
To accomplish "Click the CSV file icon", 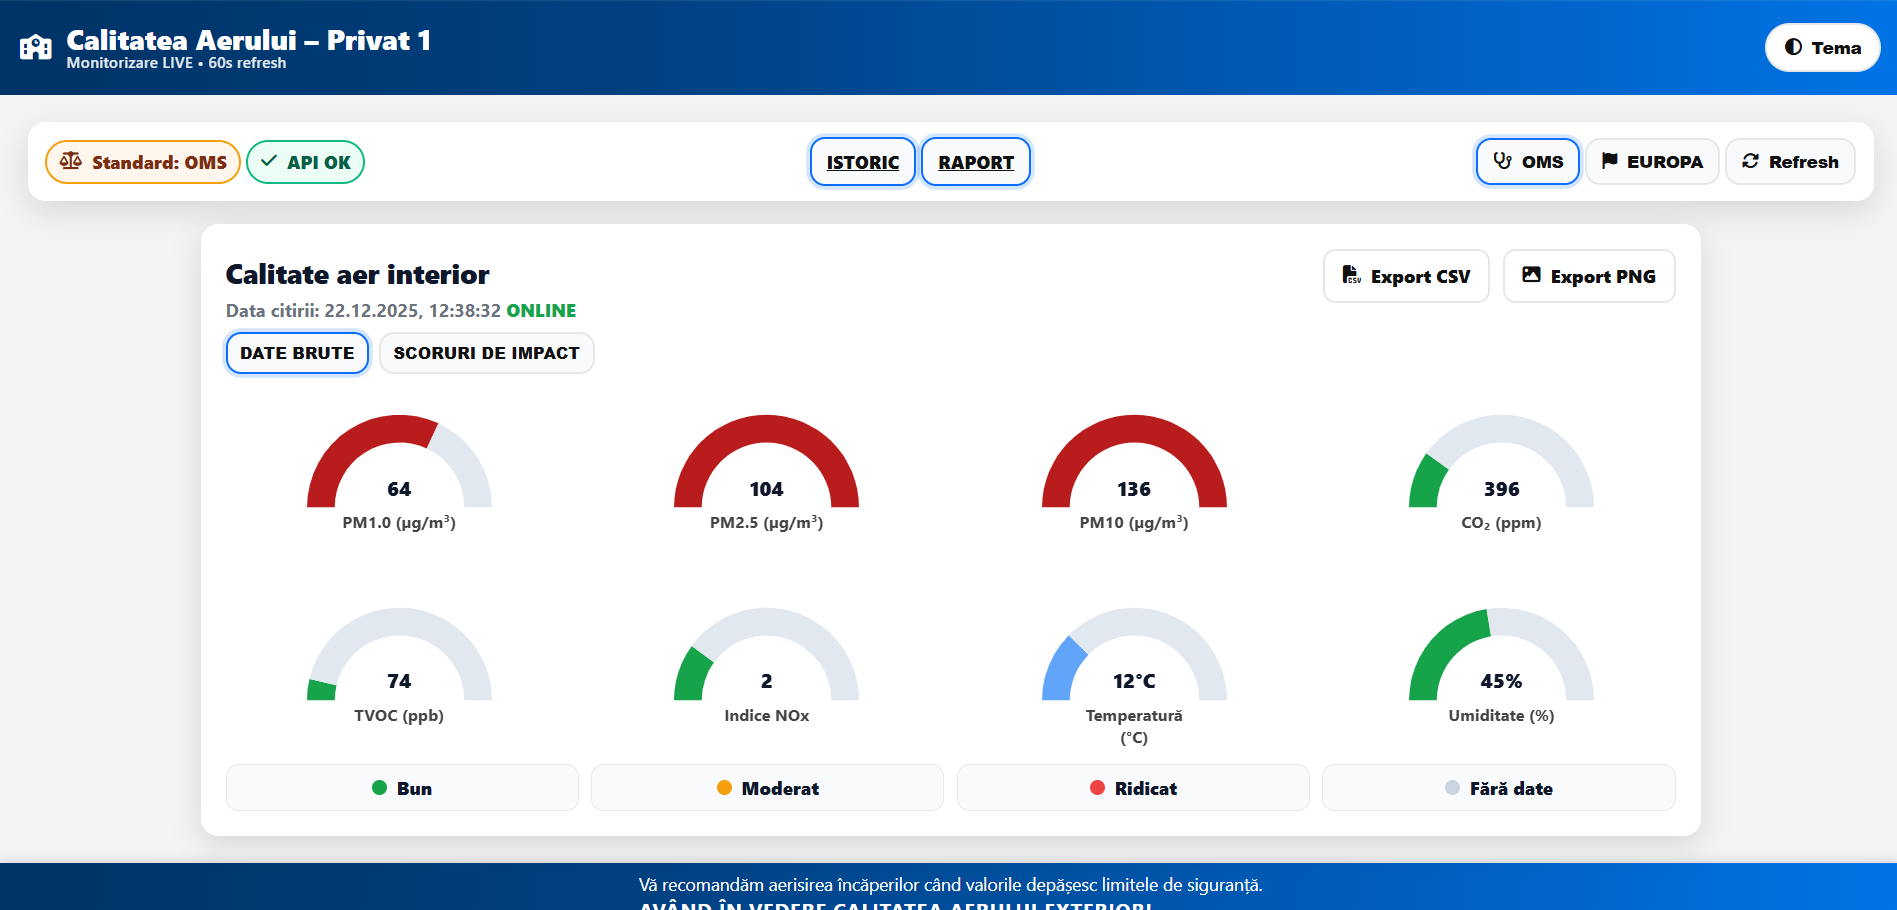I will click(1351, 275).
